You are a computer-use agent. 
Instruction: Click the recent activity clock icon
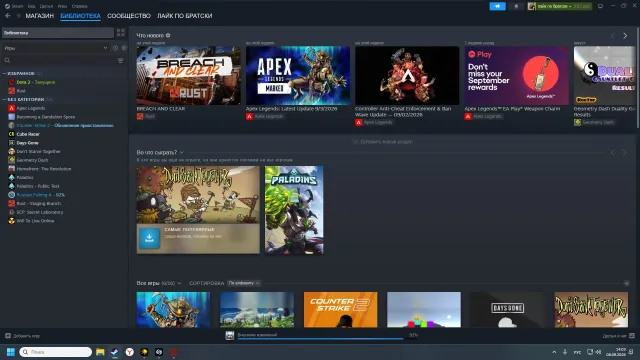click(x=116, y=48)
